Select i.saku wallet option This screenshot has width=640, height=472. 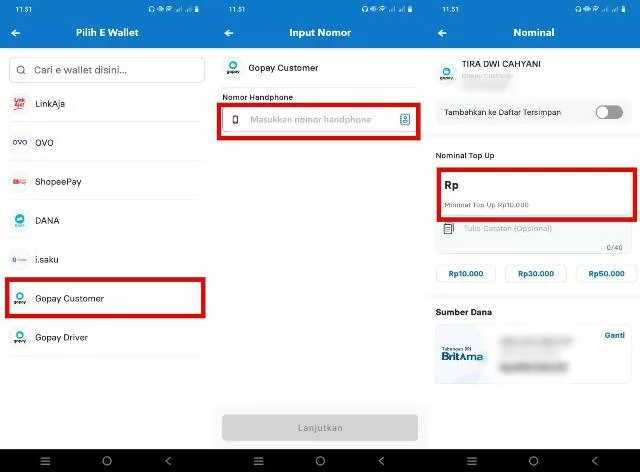tap(106, 259)
